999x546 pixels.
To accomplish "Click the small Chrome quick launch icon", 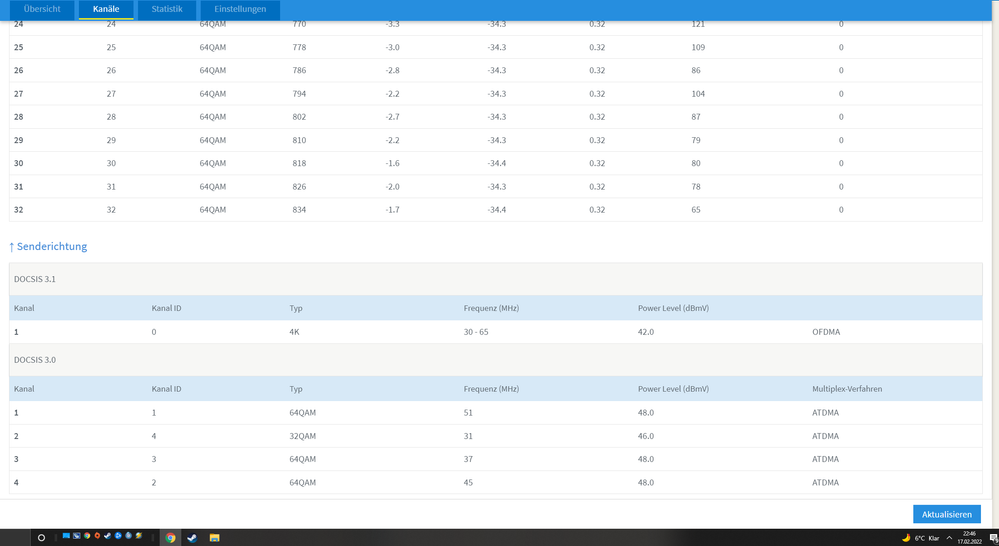I will pos(87,536).
